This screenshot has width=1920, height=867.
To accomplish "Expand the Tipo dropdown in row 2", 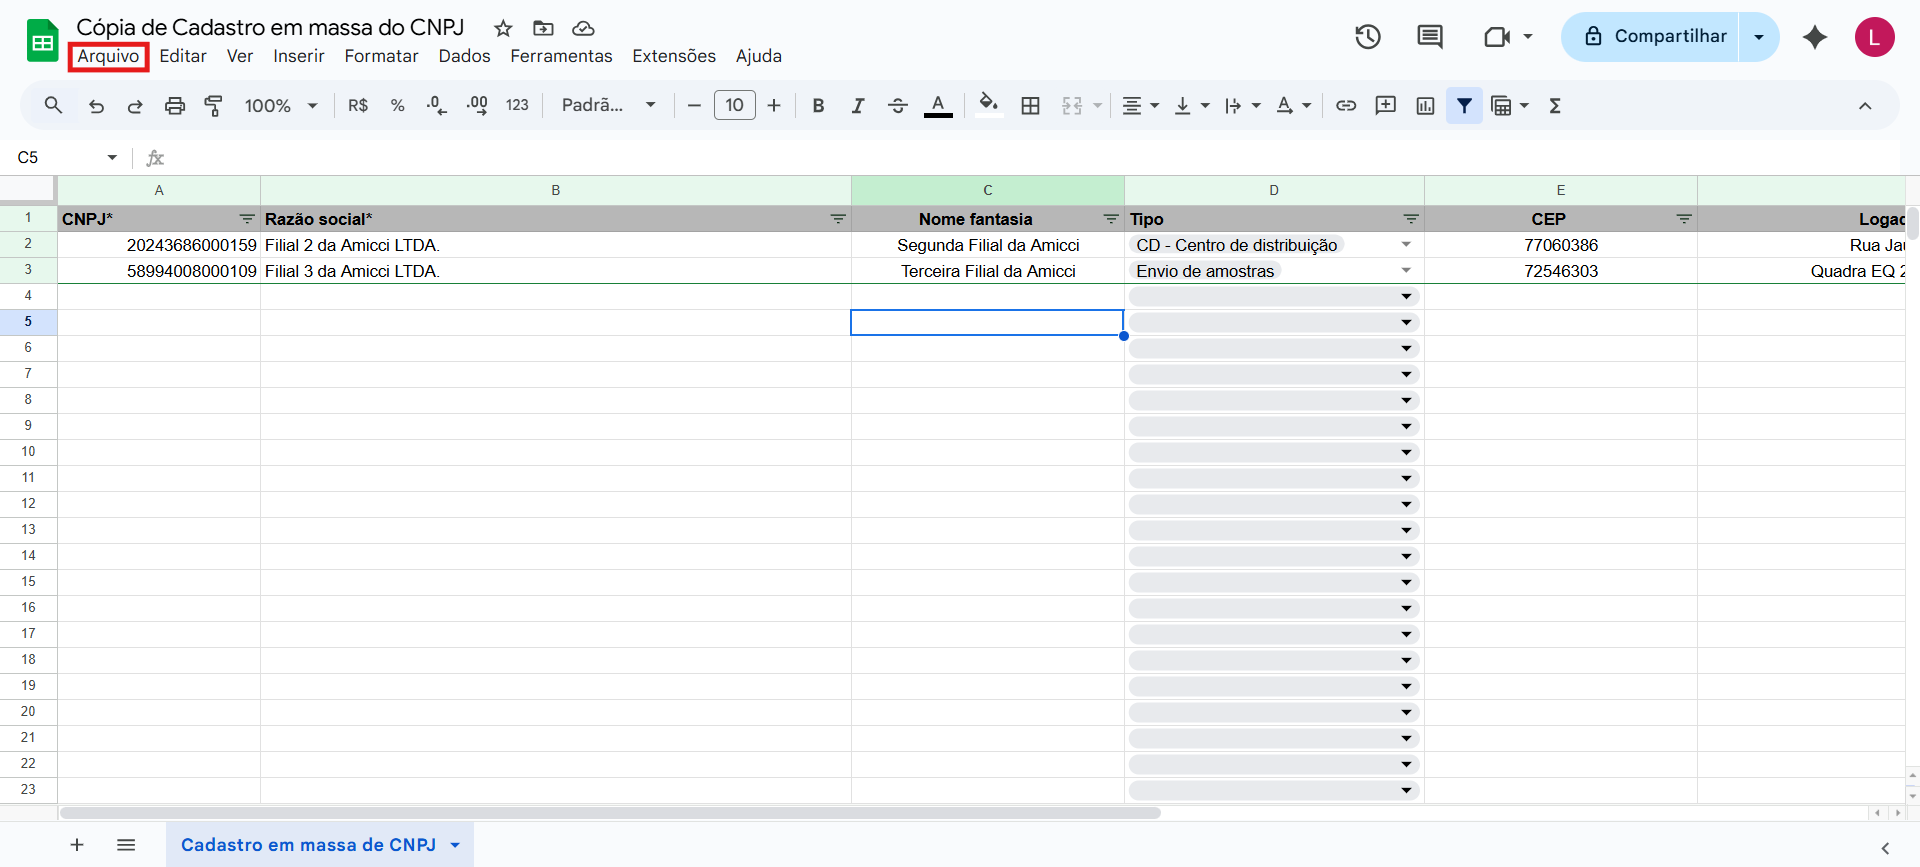I will [x=1406, y=245].
